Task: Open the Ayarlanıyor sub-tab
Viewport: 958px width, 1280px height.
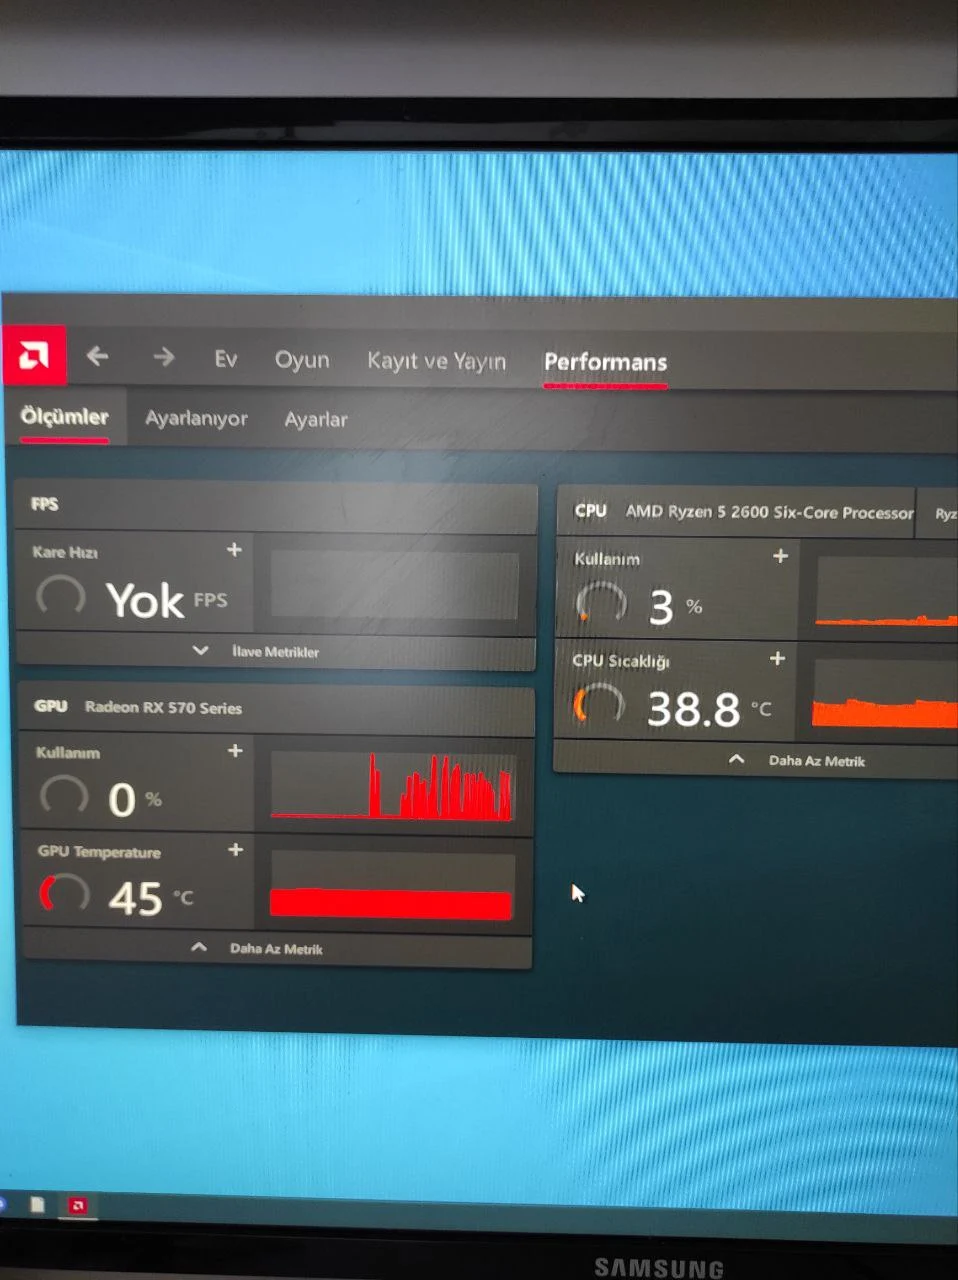Action: pos(196,418)
